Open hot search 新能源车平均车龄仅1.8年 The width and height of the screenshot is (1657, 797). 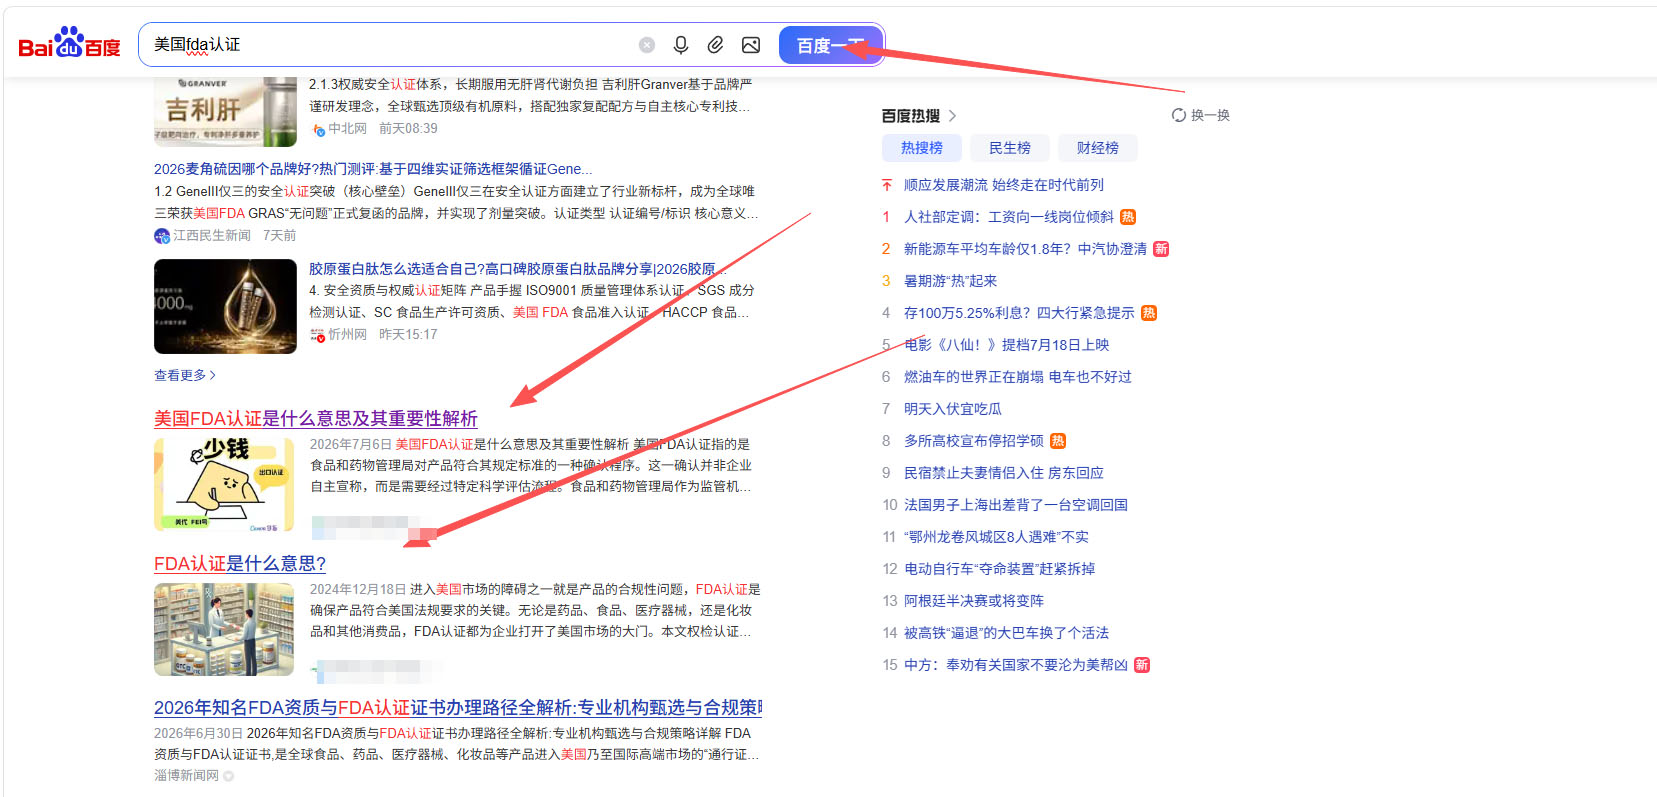click(x=1025, y=249)
